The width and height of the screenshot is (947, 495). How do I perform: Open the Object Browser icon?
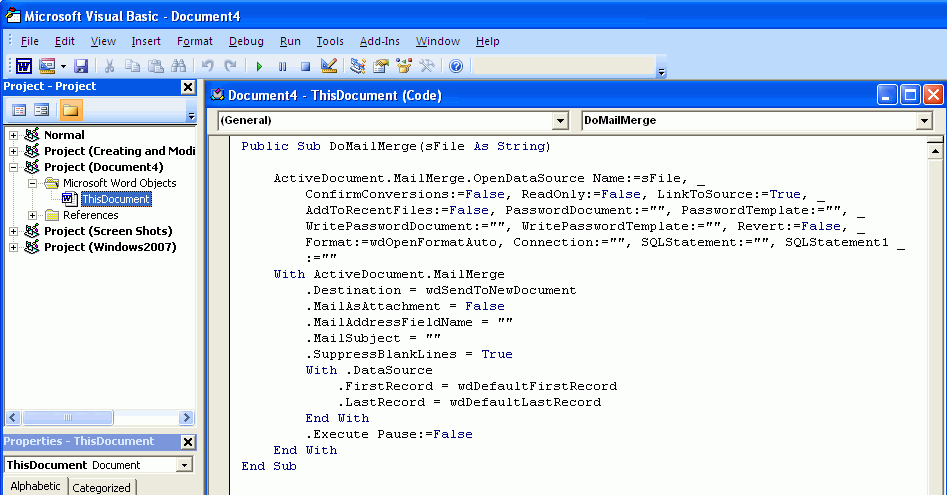pos(404,66)
